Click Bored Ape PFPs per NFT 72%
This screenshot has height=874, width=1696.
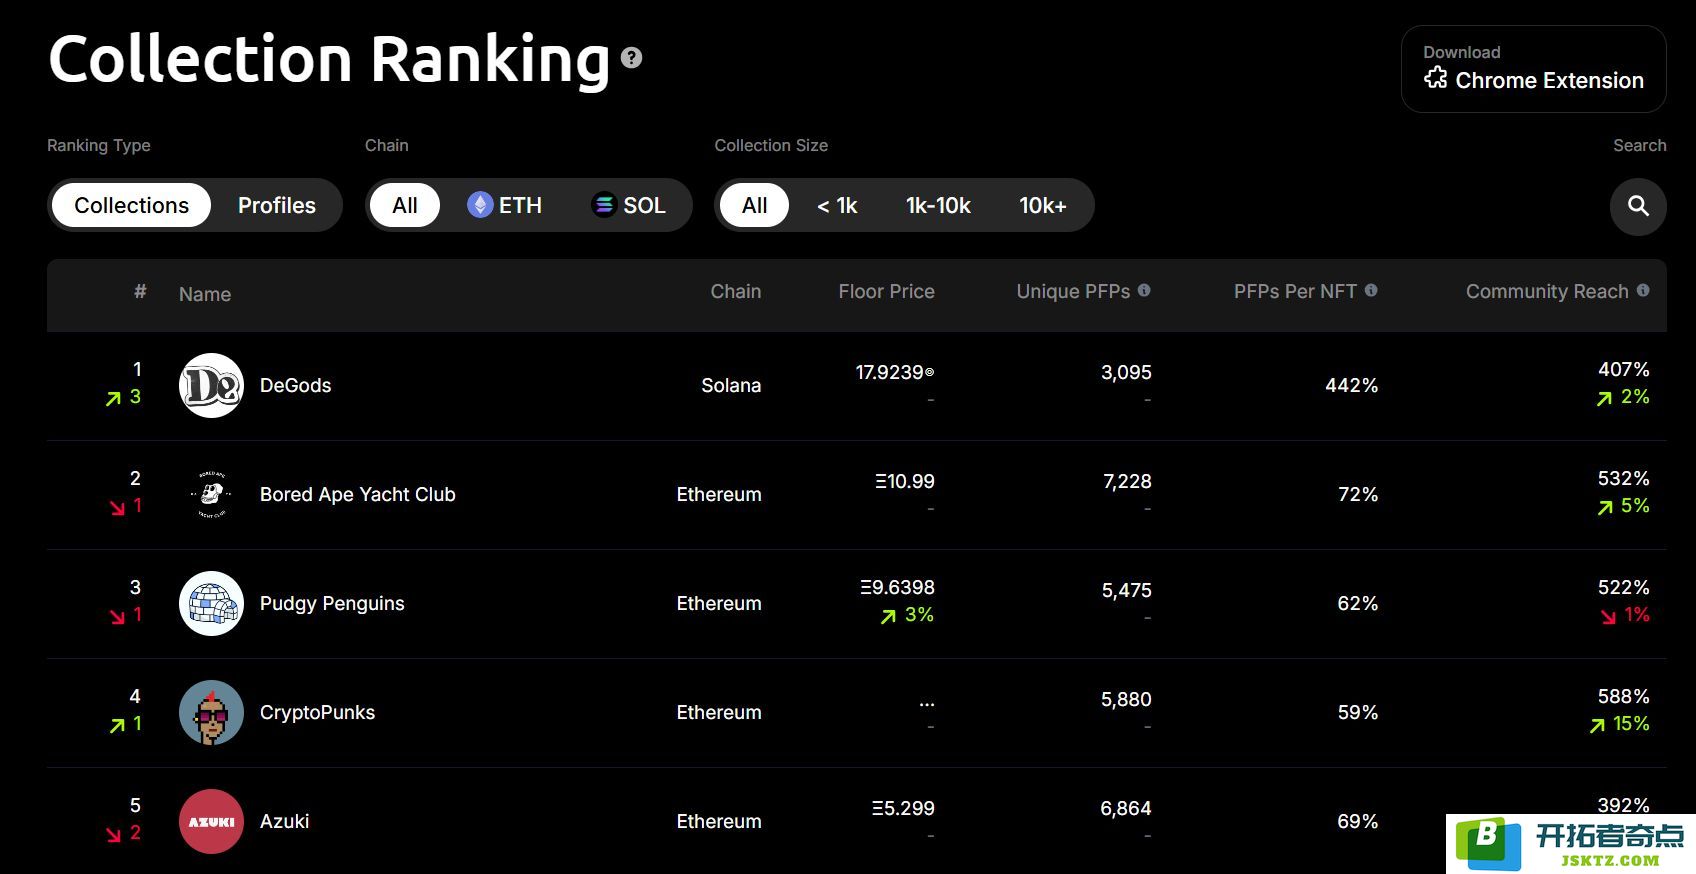point(1358,494)
